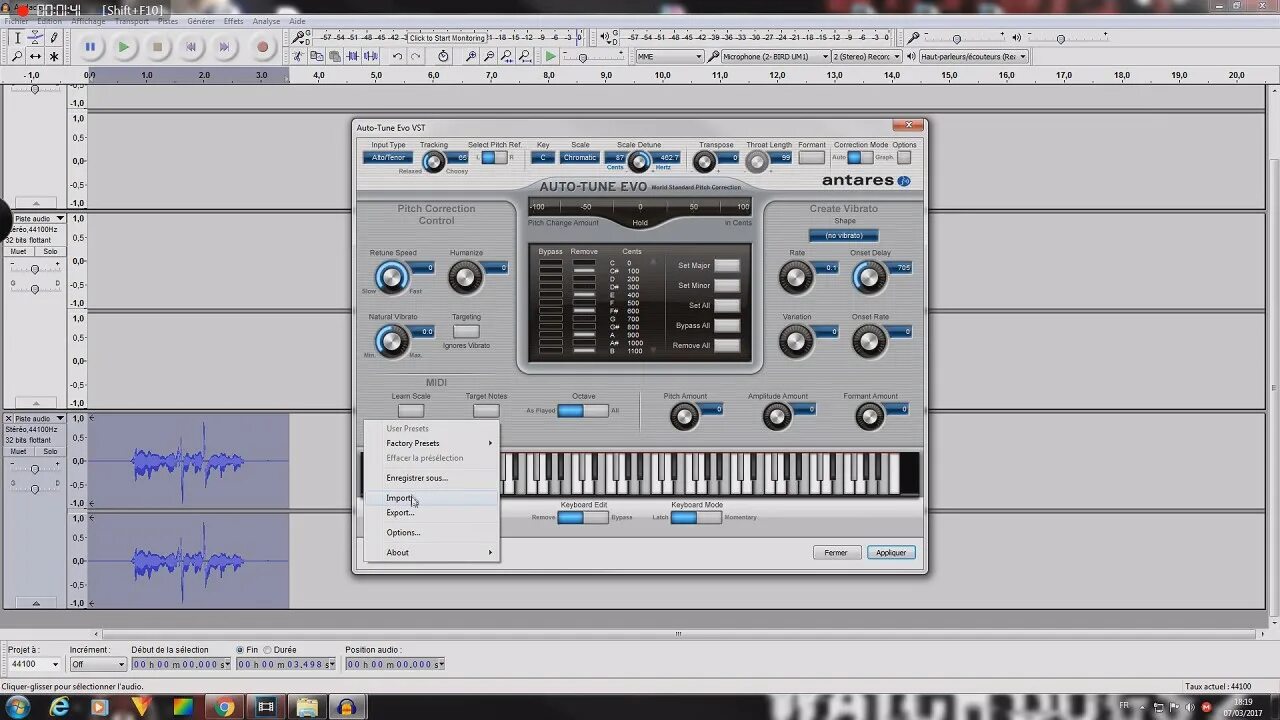Open the 2 (Stereo) recording channels dropdown
The height and width of the screenshot is (720, 1280).
pyautogui.click(x=866, y=57)
